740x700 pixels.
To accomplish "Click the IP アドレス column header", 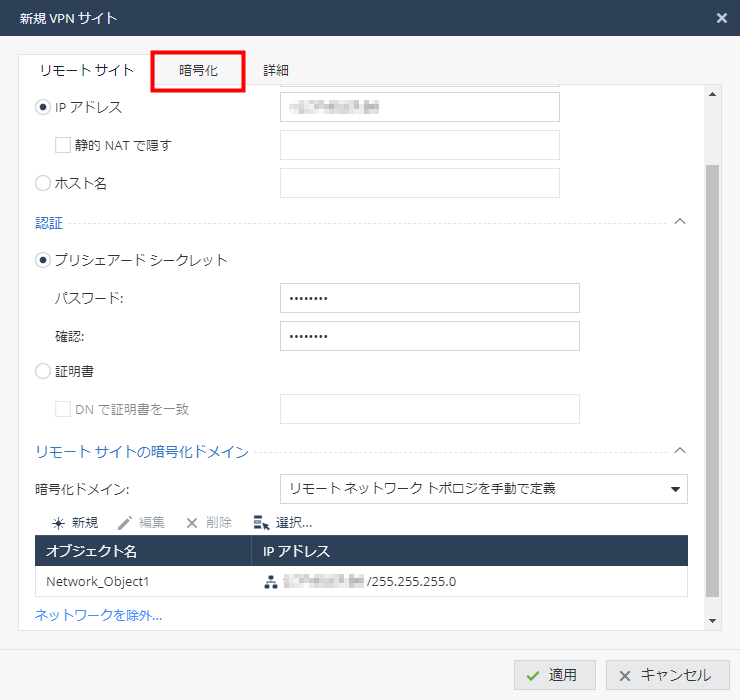I will pos(470,551).
